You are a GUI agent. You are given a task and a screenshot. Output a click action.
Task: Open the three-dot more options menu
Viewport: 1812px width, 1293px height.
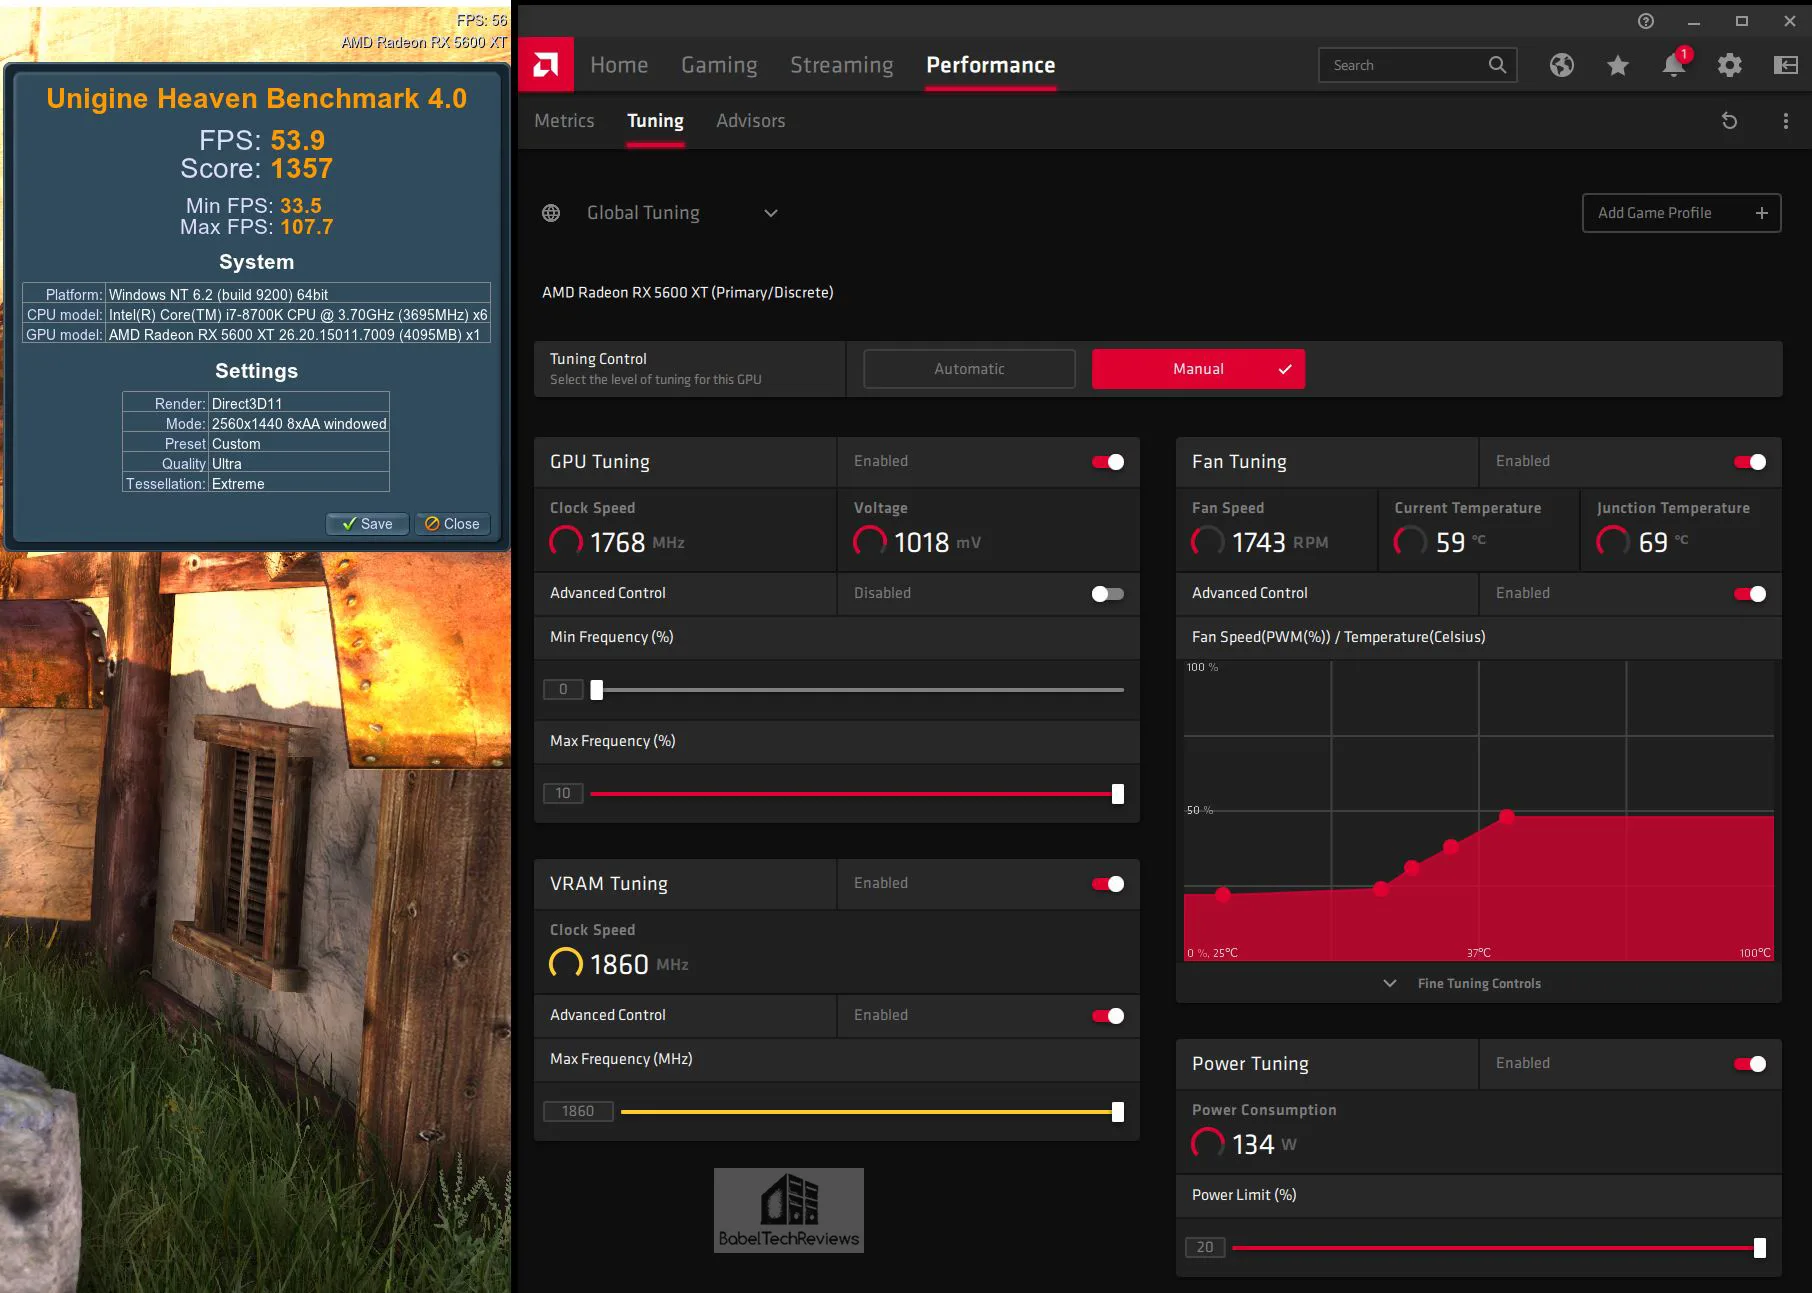pos(1786,121)
